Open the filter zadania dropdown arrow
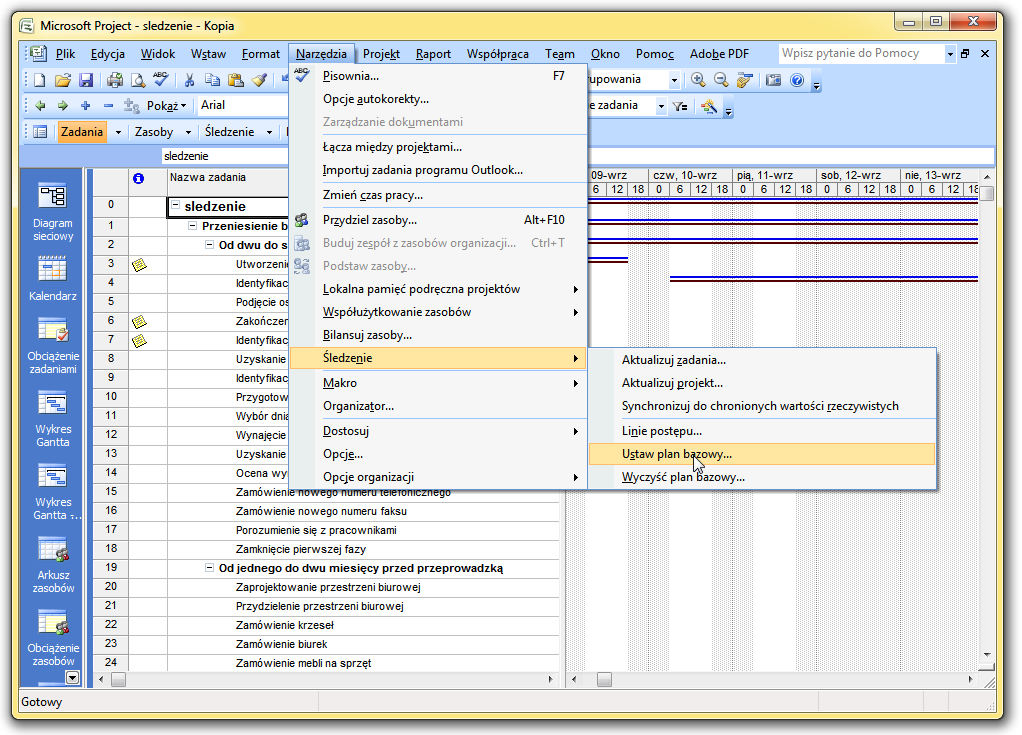The height and width of the screenshot is (735, 1022). pos(661,106)
